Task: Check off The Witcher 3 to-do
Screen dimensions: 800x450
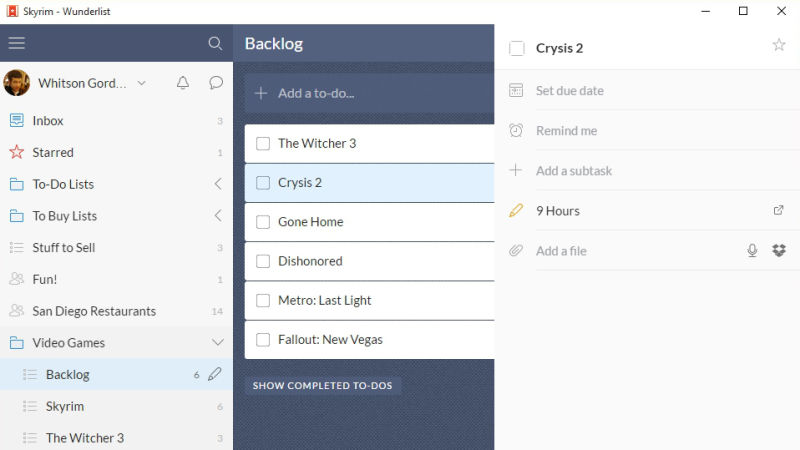Action: (x=263, y=144)
